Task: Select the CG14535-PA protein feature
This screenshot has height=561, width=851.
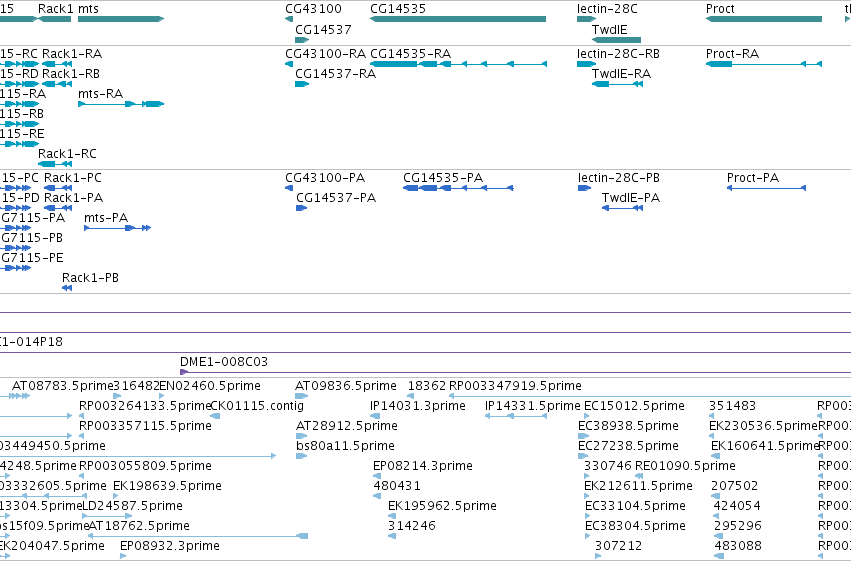Action: click(458, 188)
